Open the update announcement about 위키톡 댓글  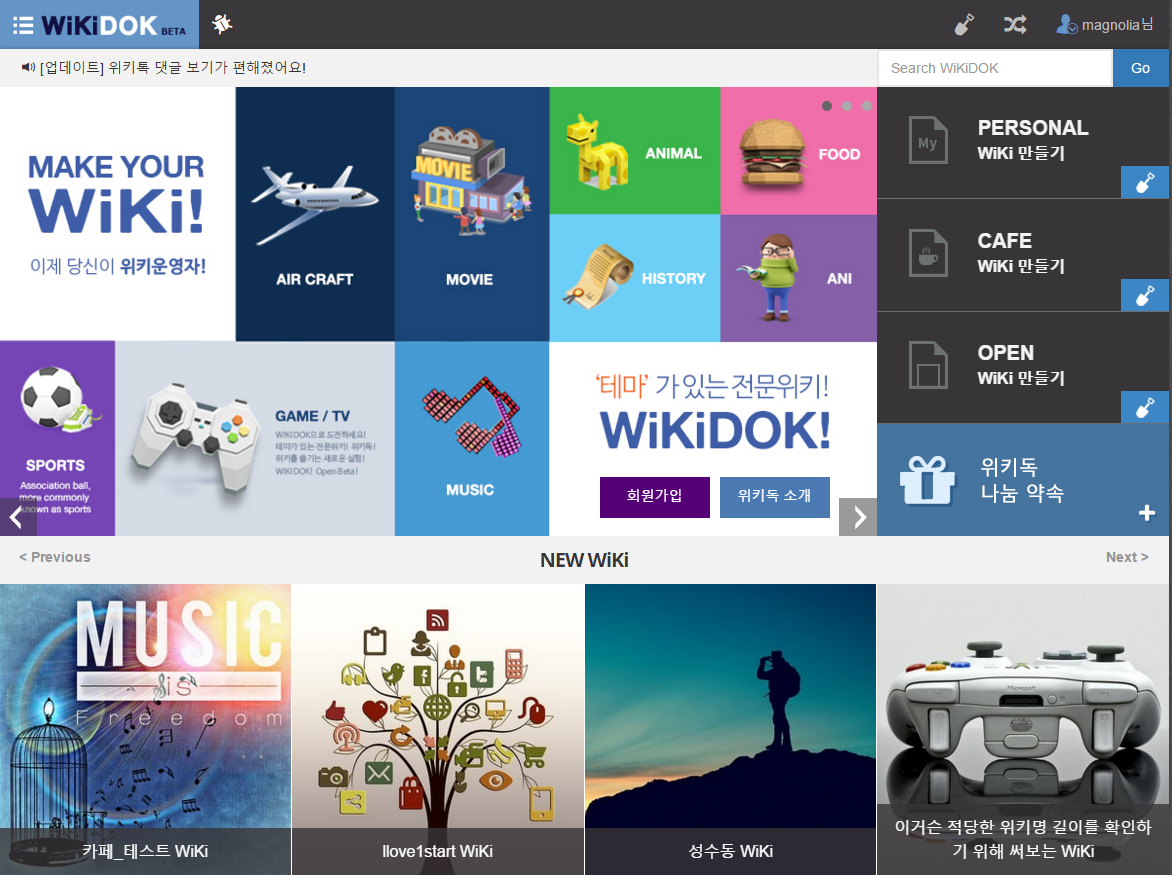tap(173, 67)
